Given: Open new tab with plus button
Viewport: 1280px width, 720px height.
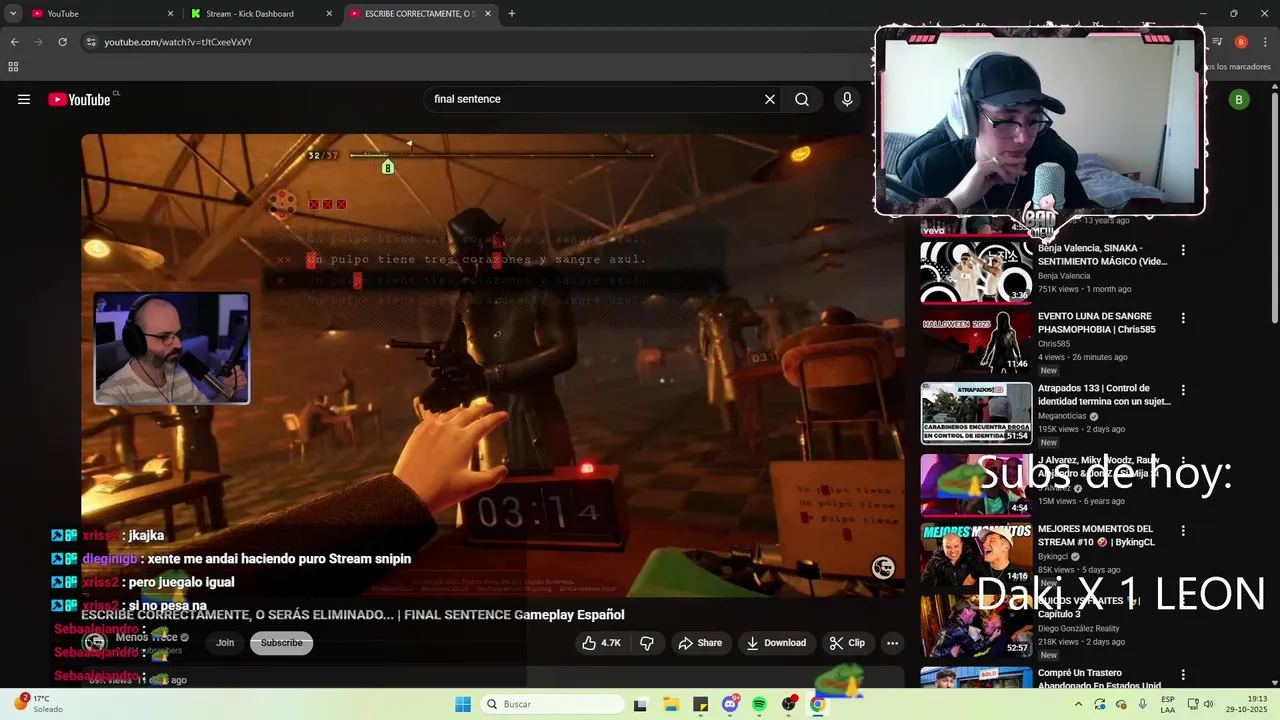Looking at the screenshot, I should [x=512, y=14].
